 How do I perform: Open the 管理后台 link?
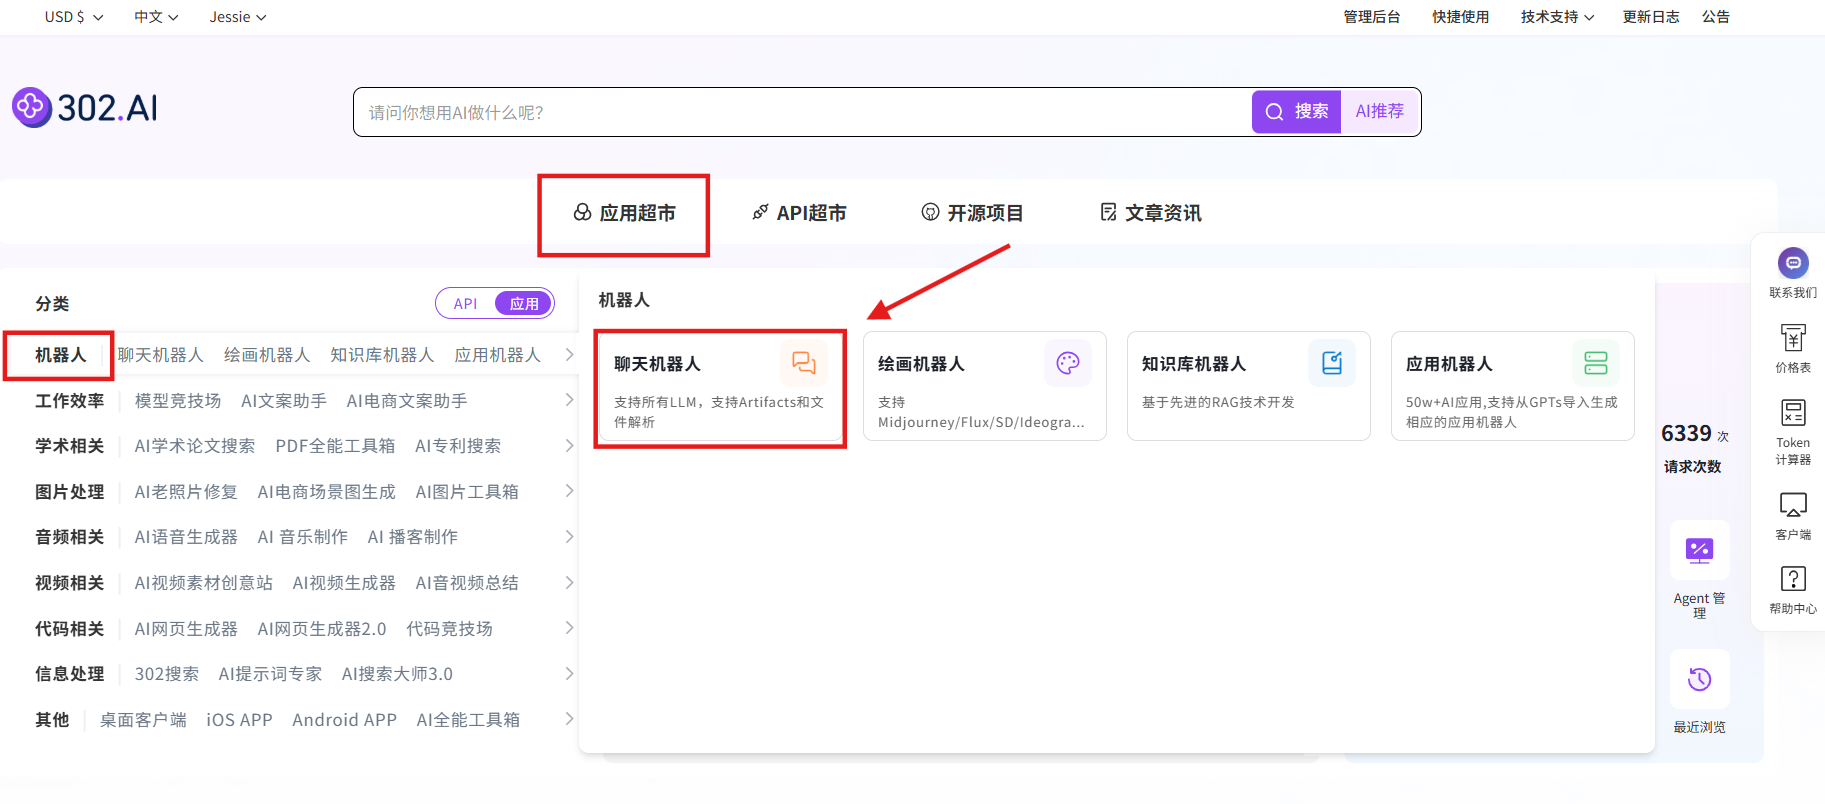(x=1371, y=17)
